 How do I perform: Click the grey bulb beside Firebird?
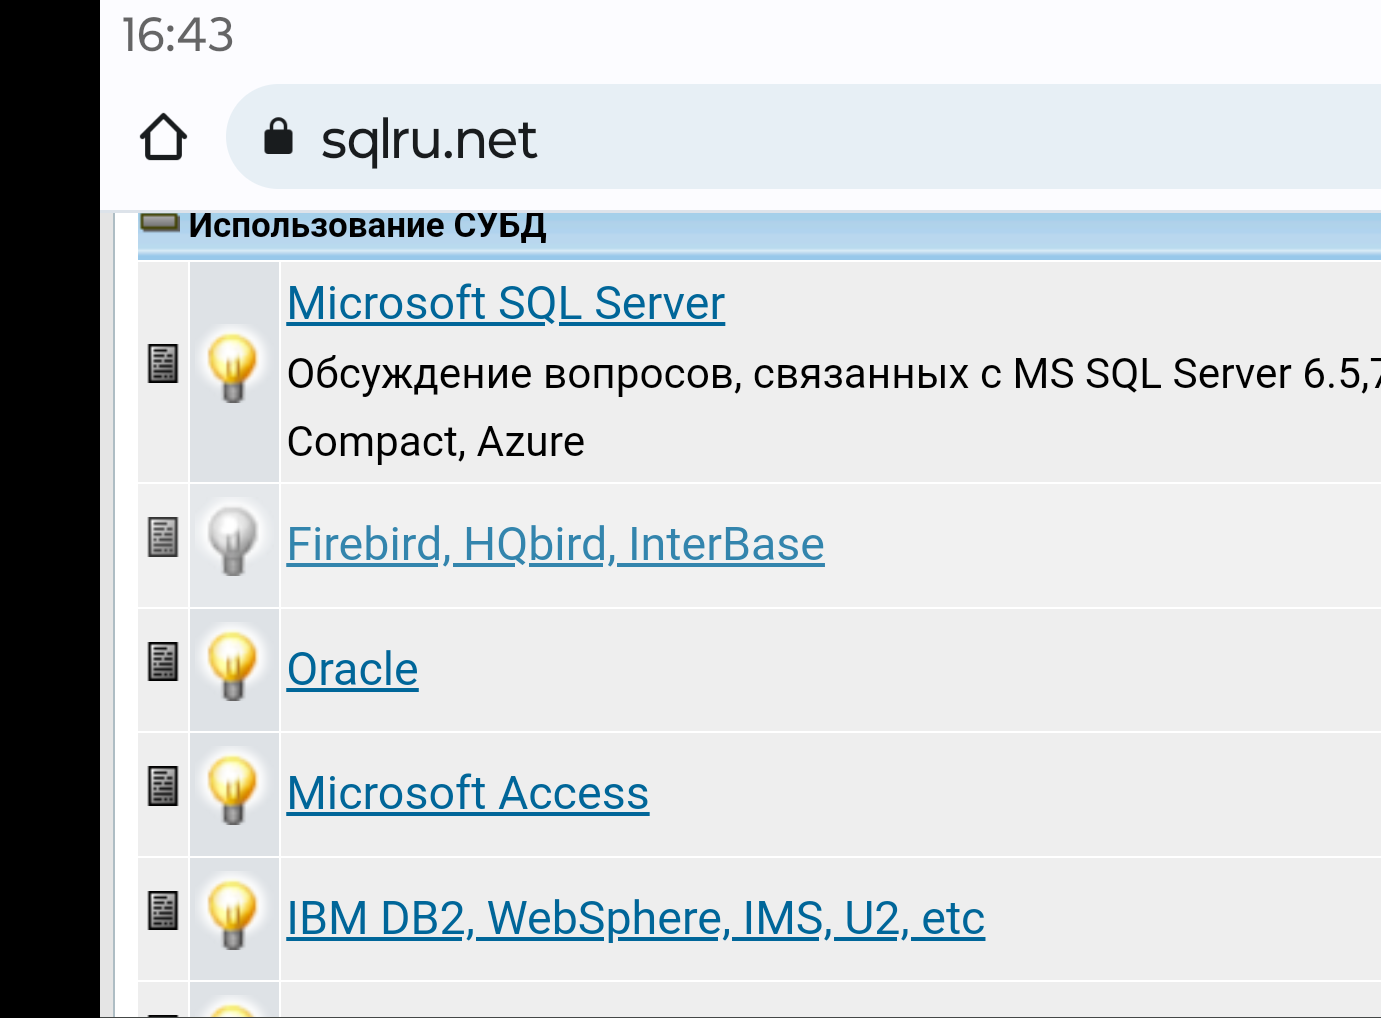coord(233,540)
